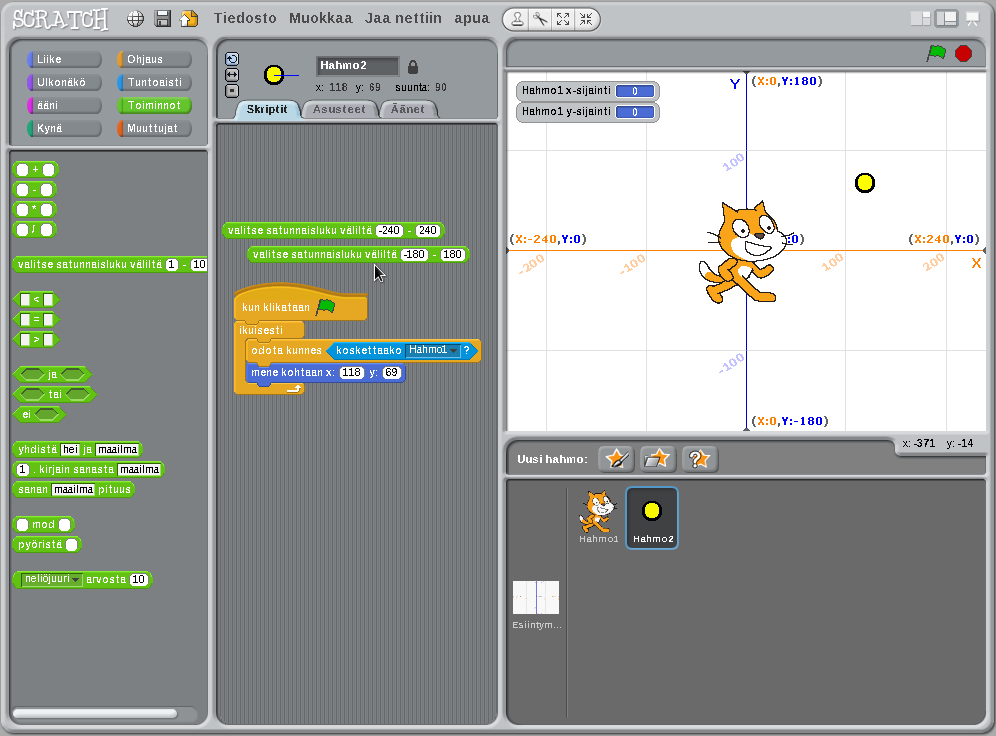Enter presentation mode

tap(972, 19)
